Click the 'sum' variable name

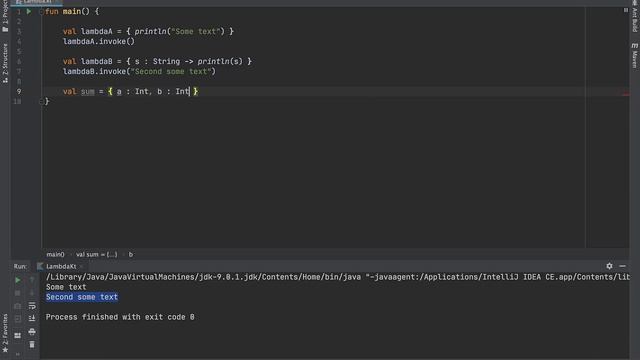click(x=87, y=91)
